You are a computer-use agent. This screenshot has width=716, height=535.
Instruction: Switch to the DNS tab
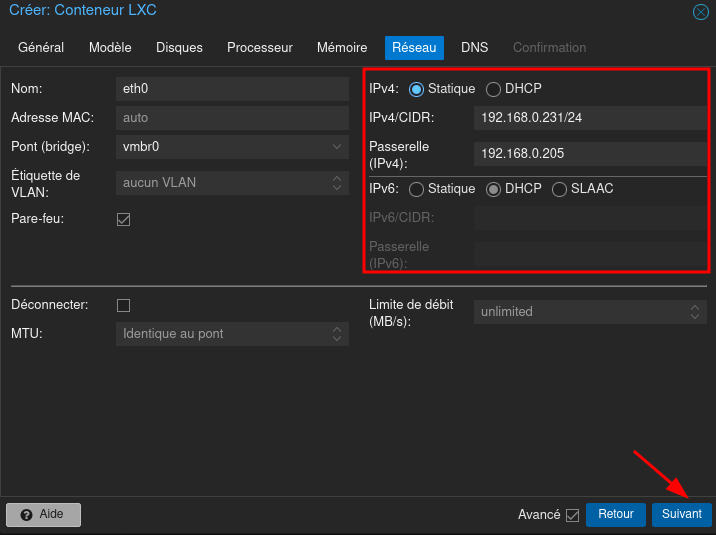click(474, 48)
